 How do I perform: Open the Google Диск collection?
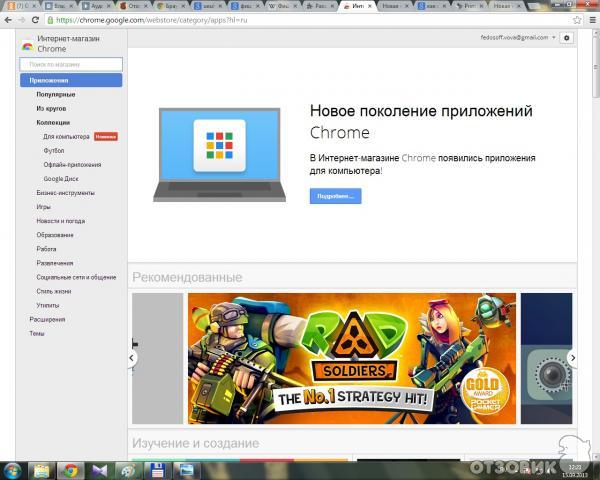point(62,177)
